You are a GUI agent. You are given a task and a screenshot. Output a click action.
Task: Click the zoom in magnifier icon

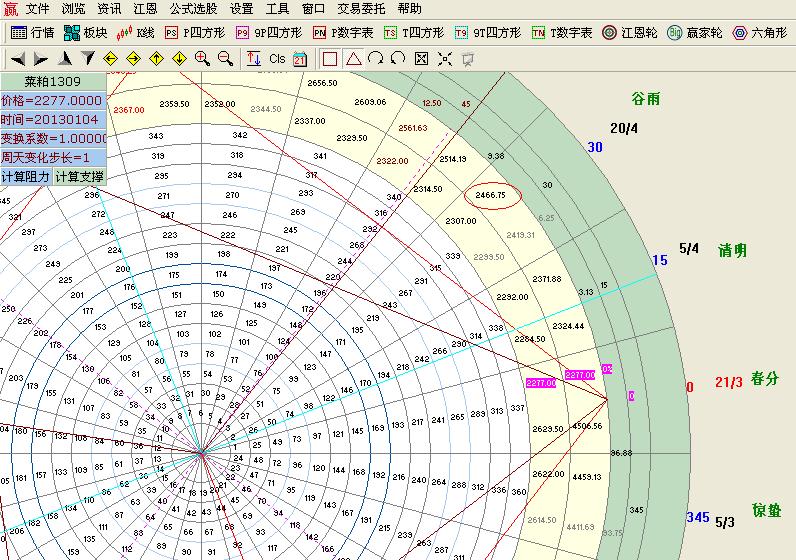pos(202,59)
